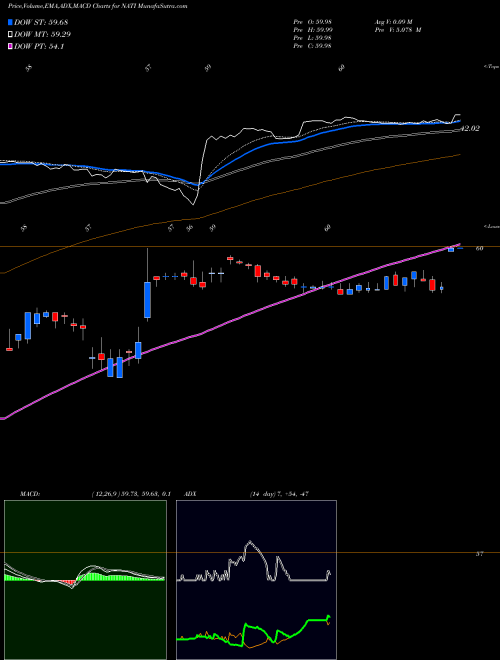
Task: Click the 'Pre L: 59.98' value
Action: (313, 38)
